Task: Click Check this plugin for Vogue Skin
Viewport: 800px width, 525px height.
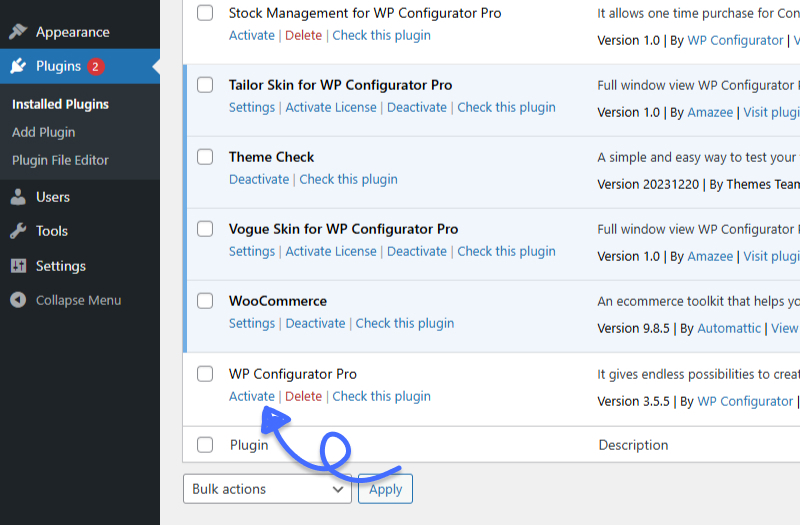Action: tap(506, 251)
